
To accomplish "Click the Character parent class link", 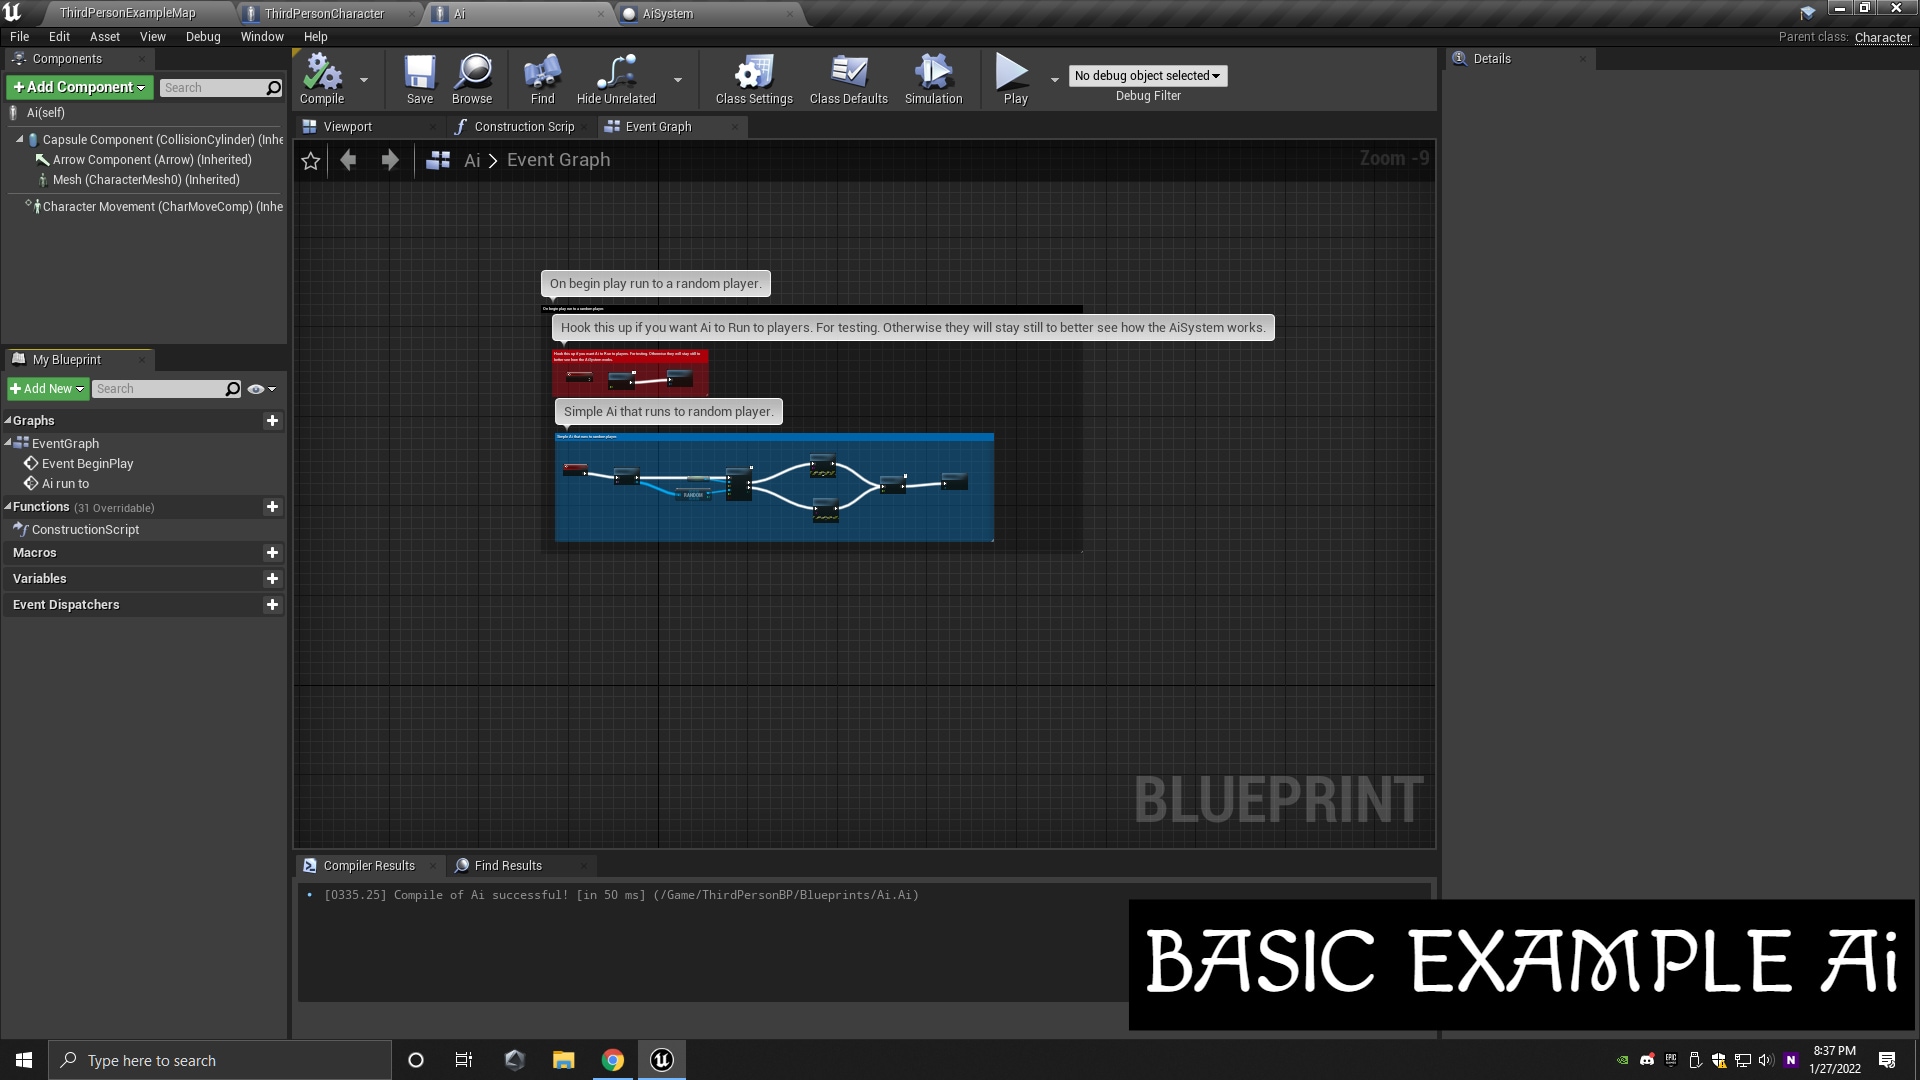I will point(1883,37).
